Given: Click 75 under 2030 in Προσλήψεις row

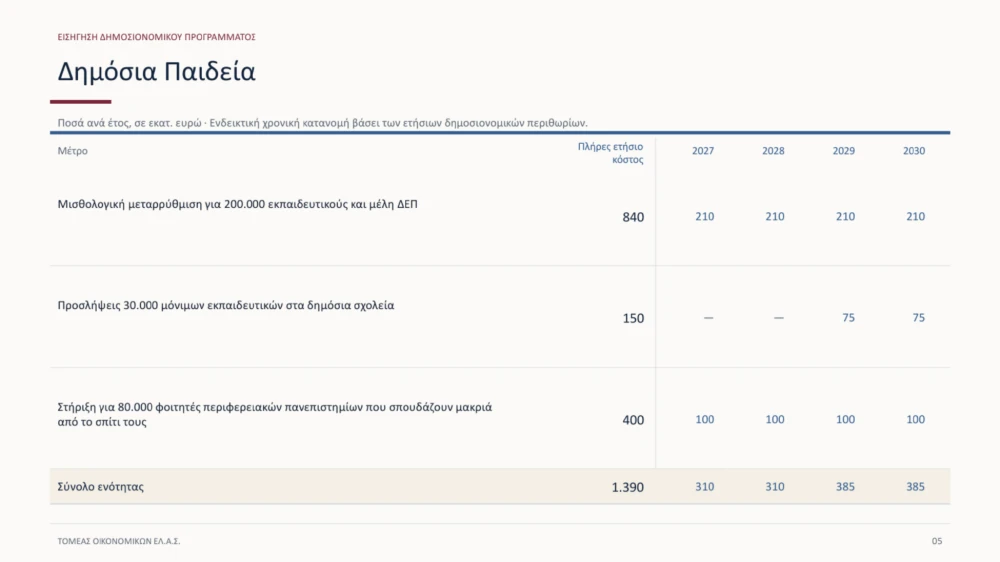Looking at the screenshot, I should coord(918,318).
